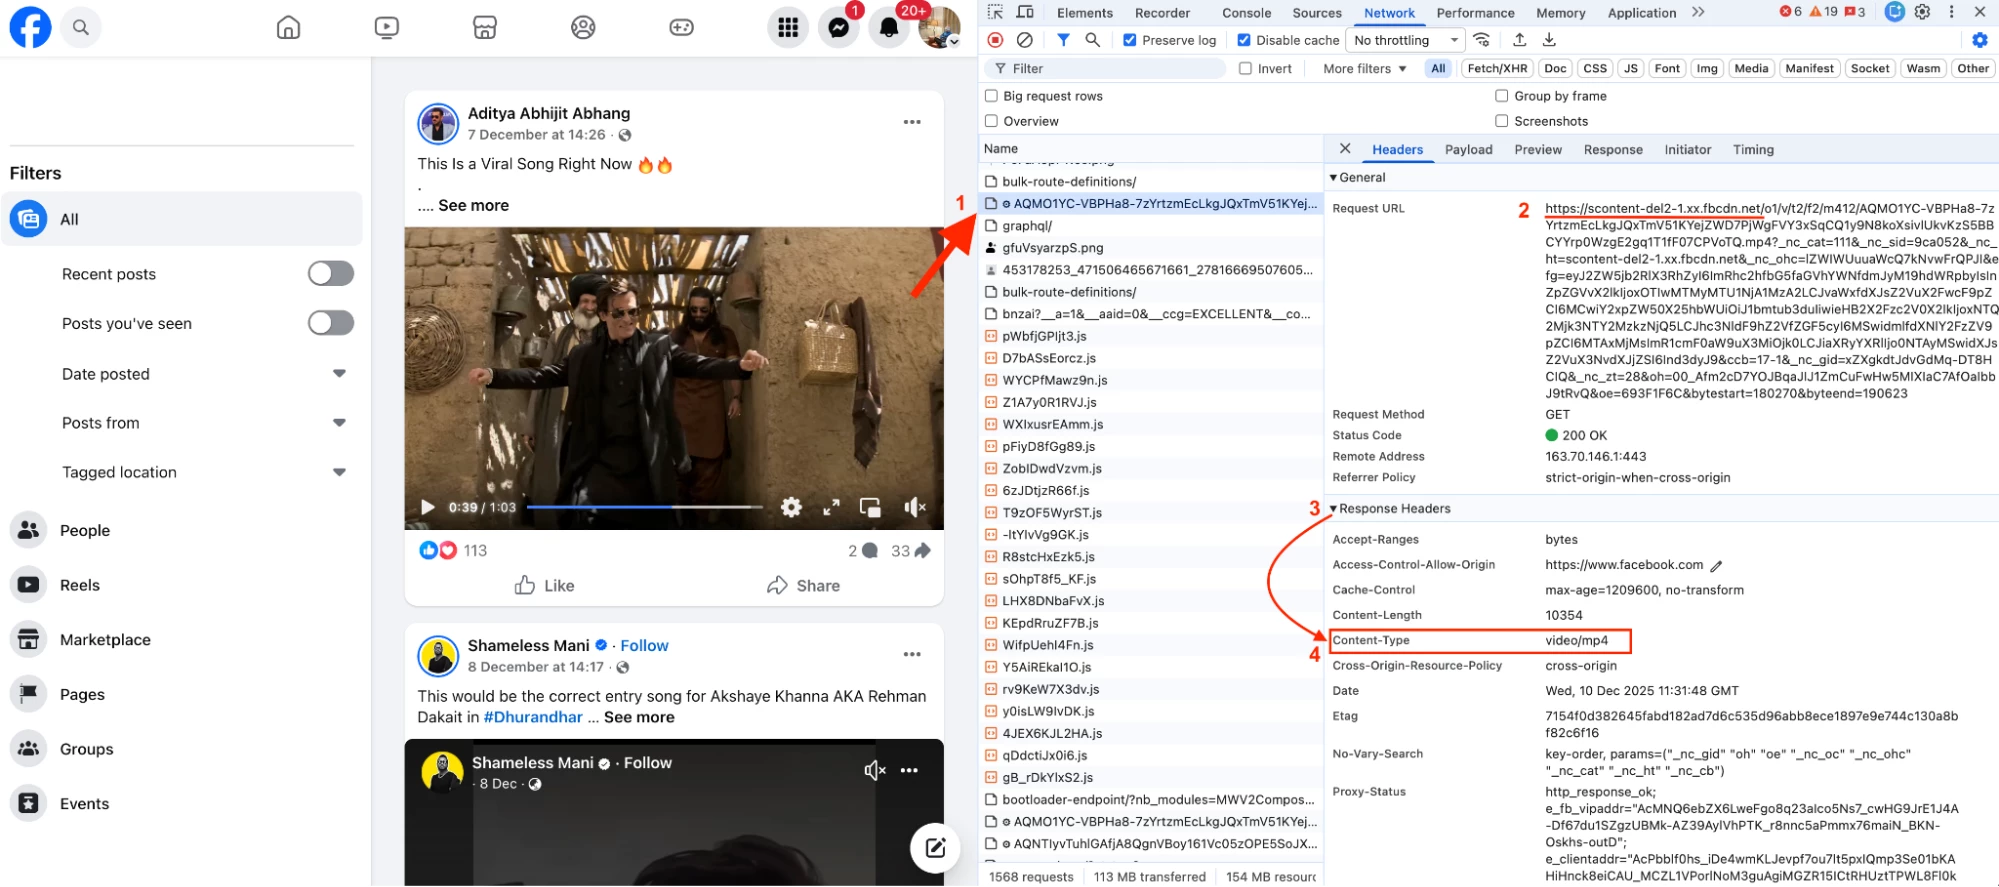Uncheck Disable cache checkbox

[1244, 40]
